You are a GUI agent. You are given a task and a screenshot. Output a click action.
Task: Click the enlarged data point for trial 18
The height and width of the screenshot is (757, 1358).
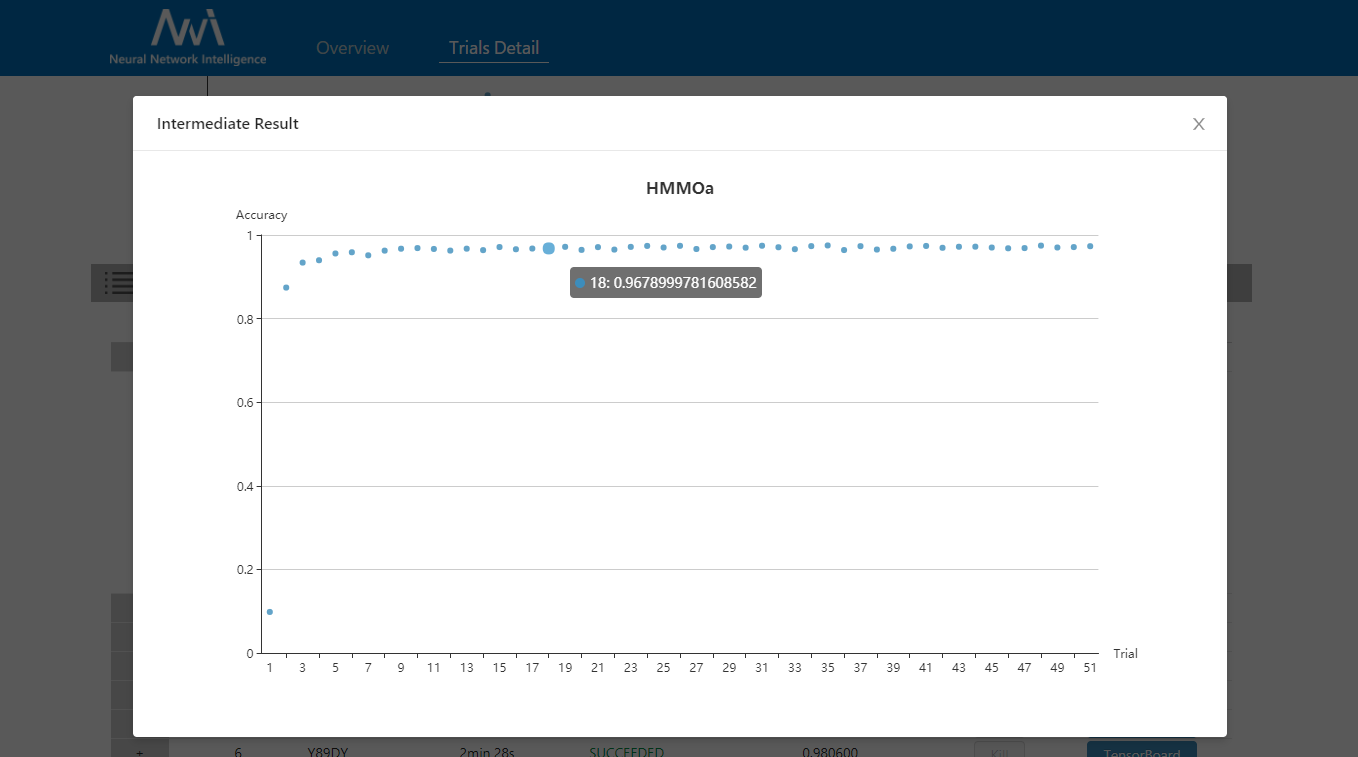click(x=548, y=248)
